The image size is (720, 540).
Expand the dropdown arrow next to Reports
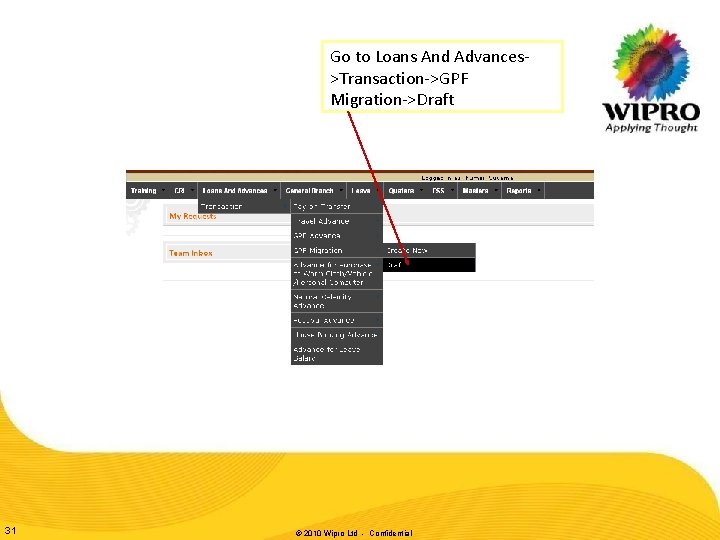coord(539,190)
